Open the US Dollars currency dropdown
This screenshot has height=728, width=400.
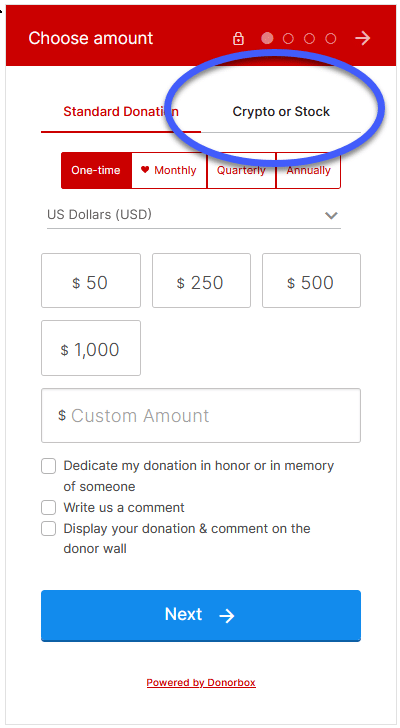(x=194, y=215)
